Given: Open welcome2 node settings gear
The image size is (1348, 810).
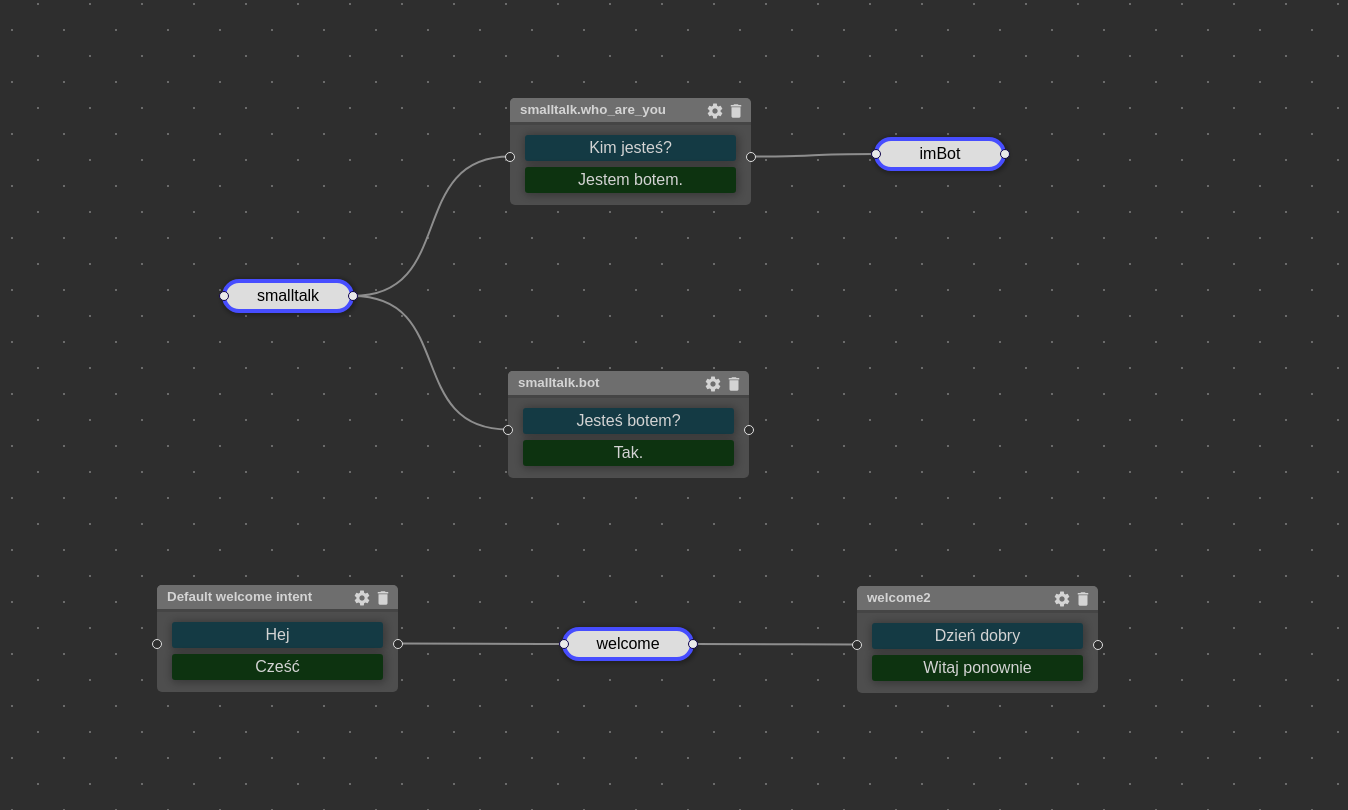Looking at the screenshot, I should coord(1061,599).
